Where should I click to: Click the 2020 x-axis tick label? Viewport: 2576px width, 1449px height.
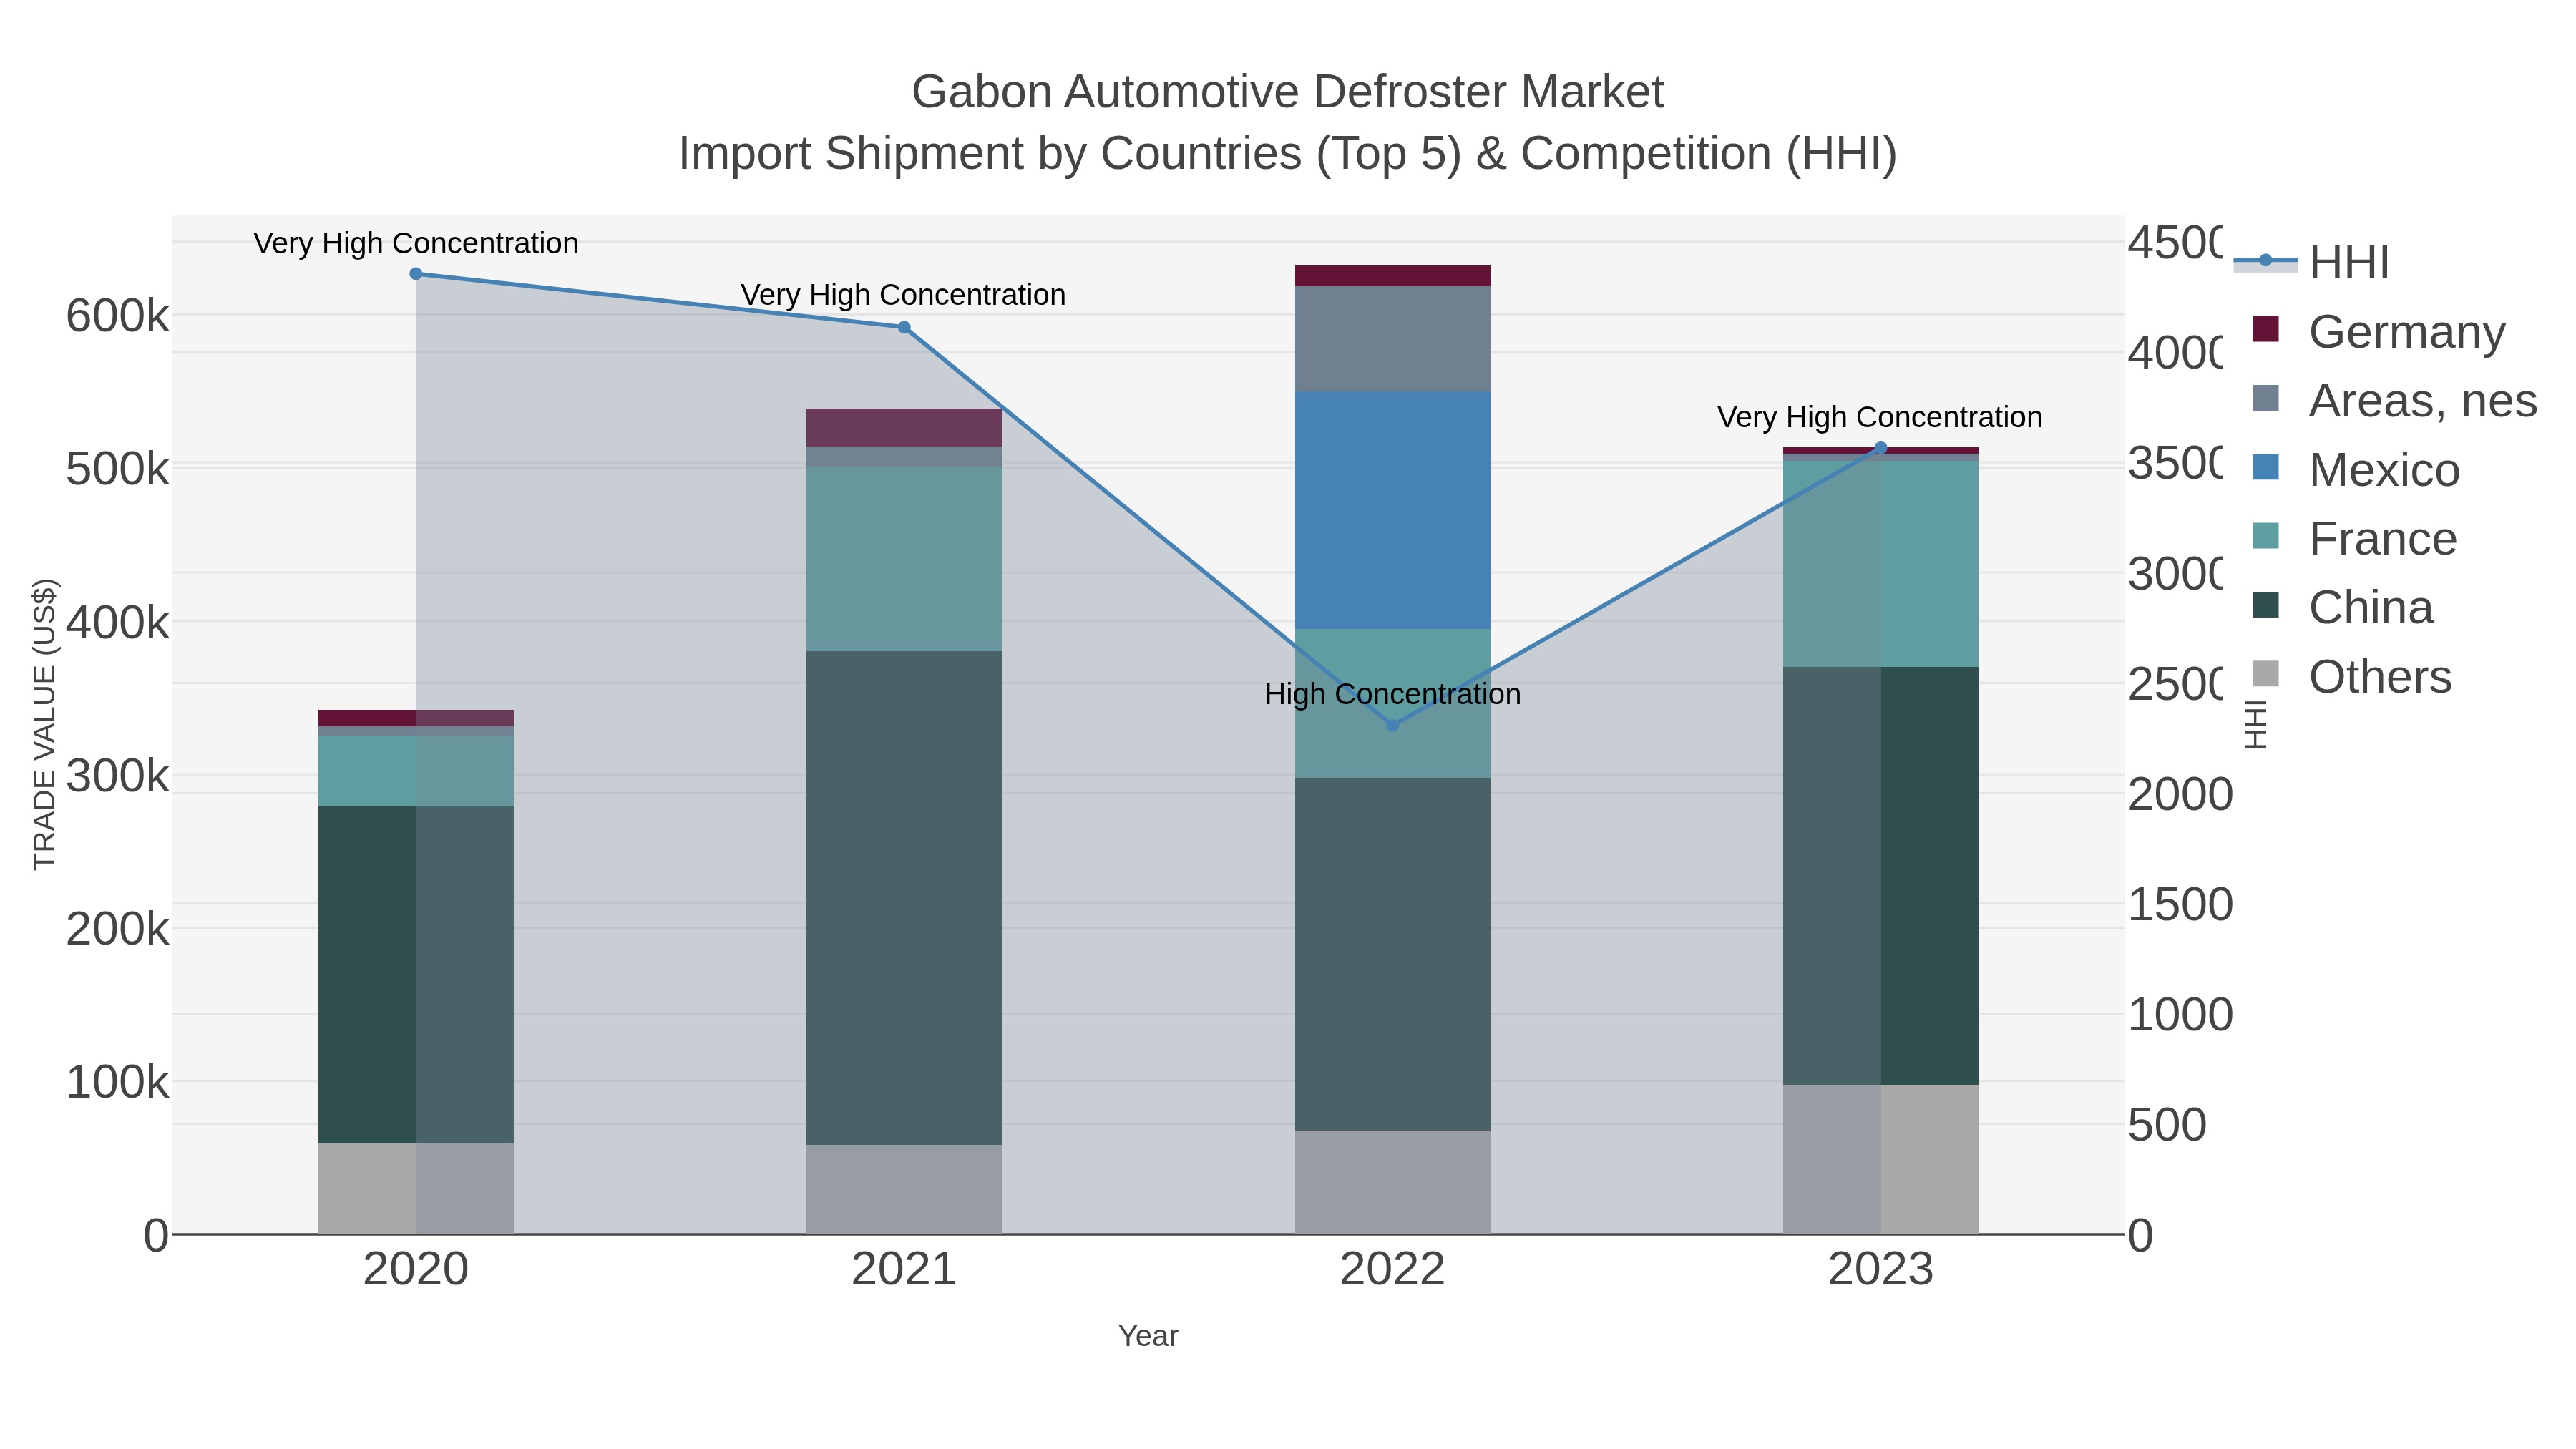(x=416, y=1270)
